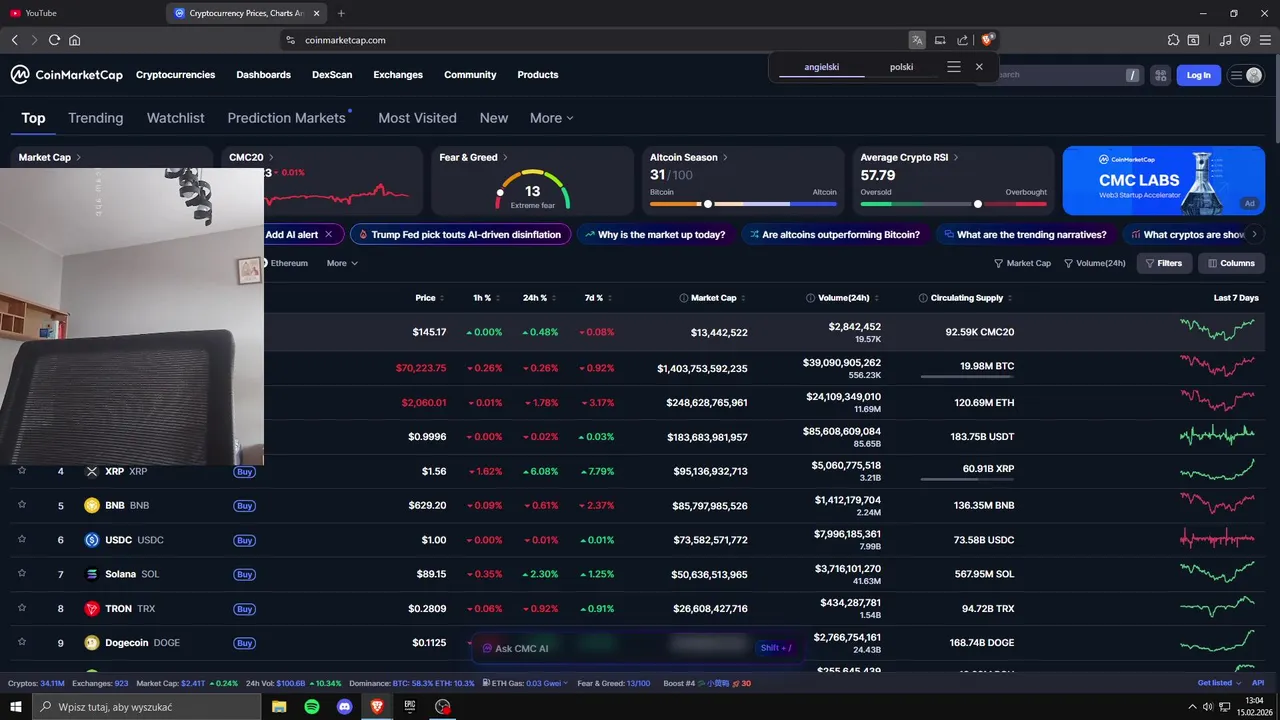This screenshot has height=720, width=1280.
Task: Open the Volume(24h) filter dropdown
Action: click(x=1095, y=263)
